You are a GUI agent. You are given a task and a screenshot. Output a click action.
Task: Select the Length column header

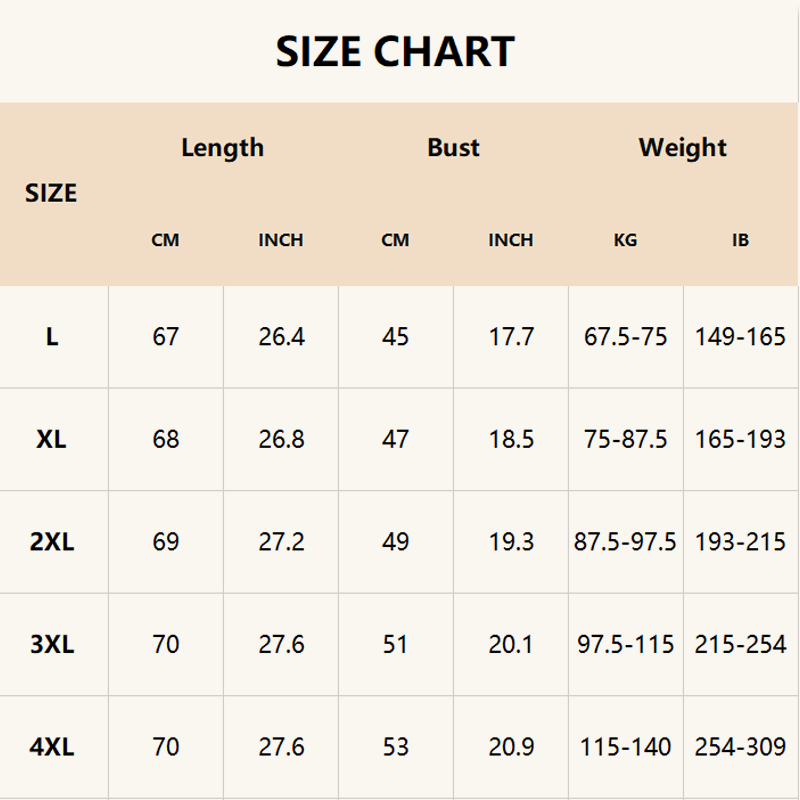(x=222, y=148)
